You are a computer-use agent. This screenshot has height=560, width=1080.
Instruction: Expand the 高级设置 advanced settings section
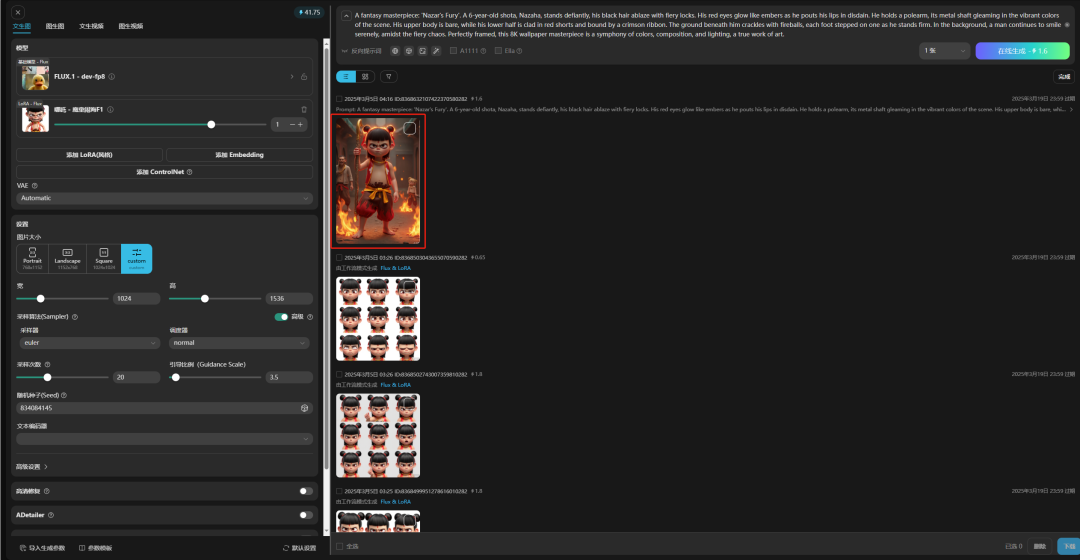32,467
